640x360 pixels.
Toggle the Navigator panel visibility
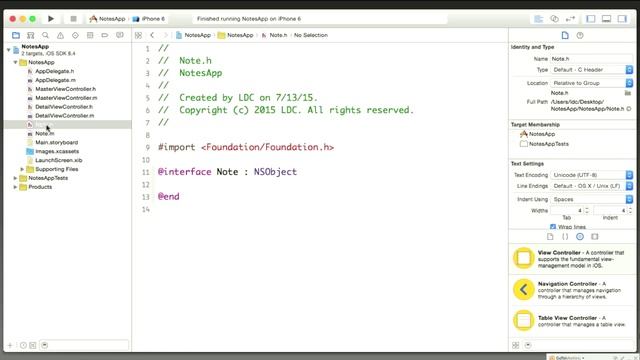(591, 19)
